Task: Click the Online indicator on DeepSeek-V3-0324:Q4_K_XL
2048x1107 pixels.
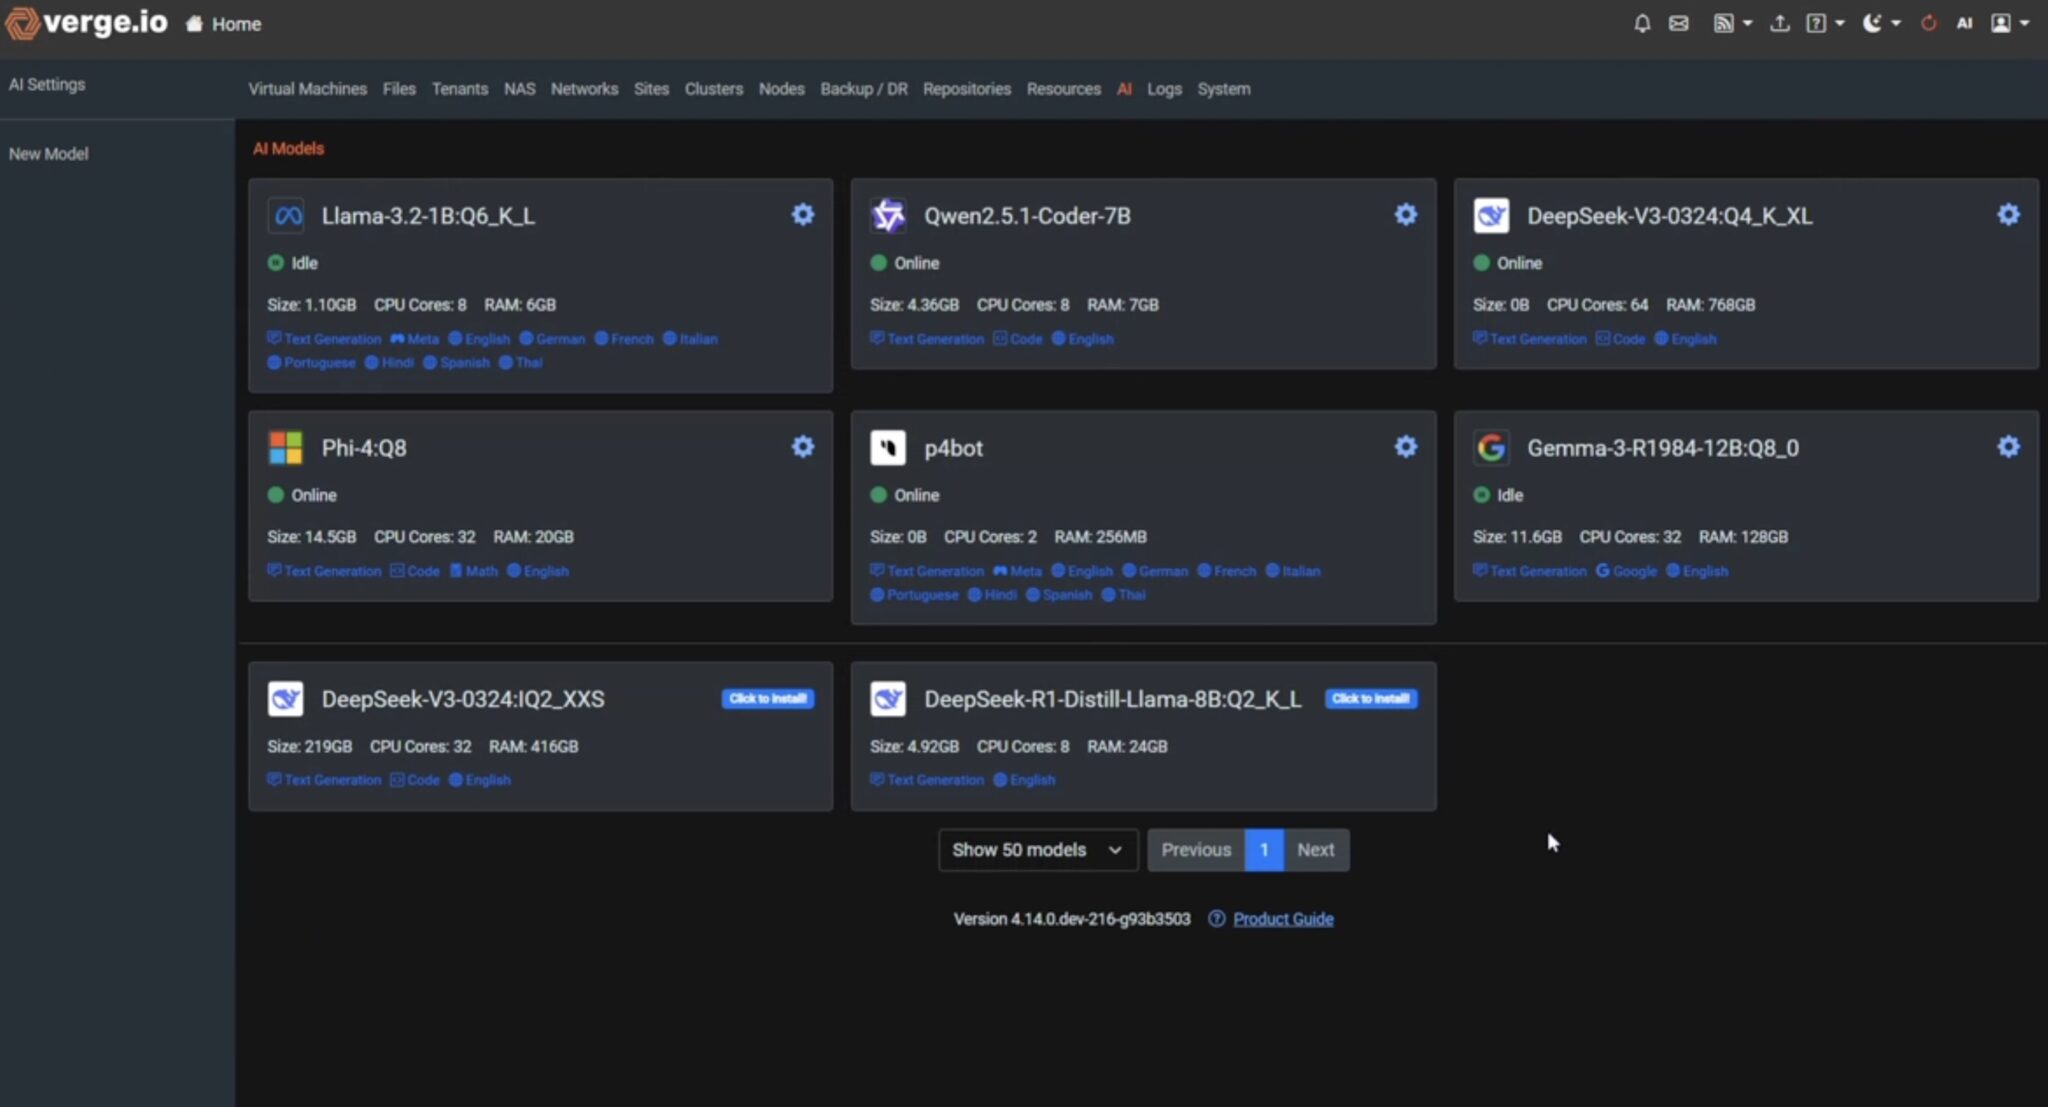Action: pos(1482,262)
